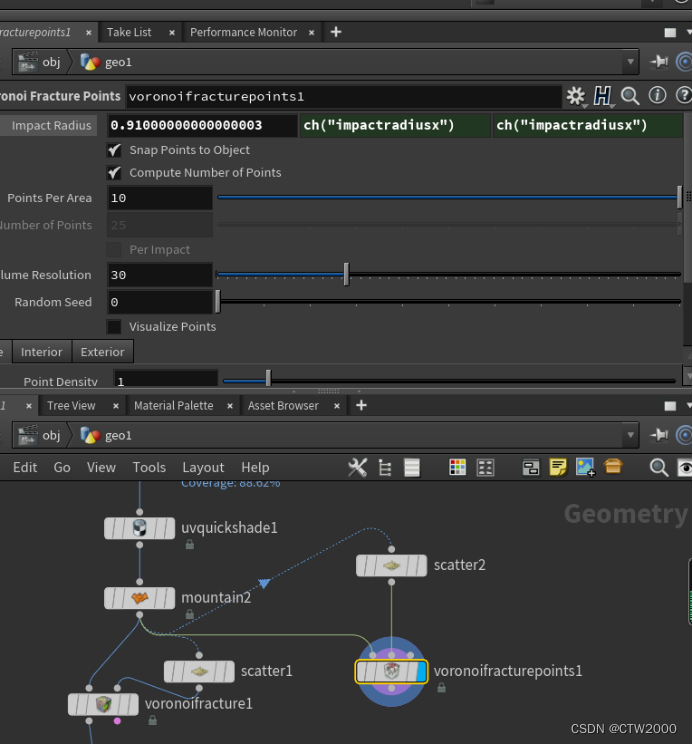Click the Impact Radius first value field
This screenshot has width=693, height=744.
203,125
